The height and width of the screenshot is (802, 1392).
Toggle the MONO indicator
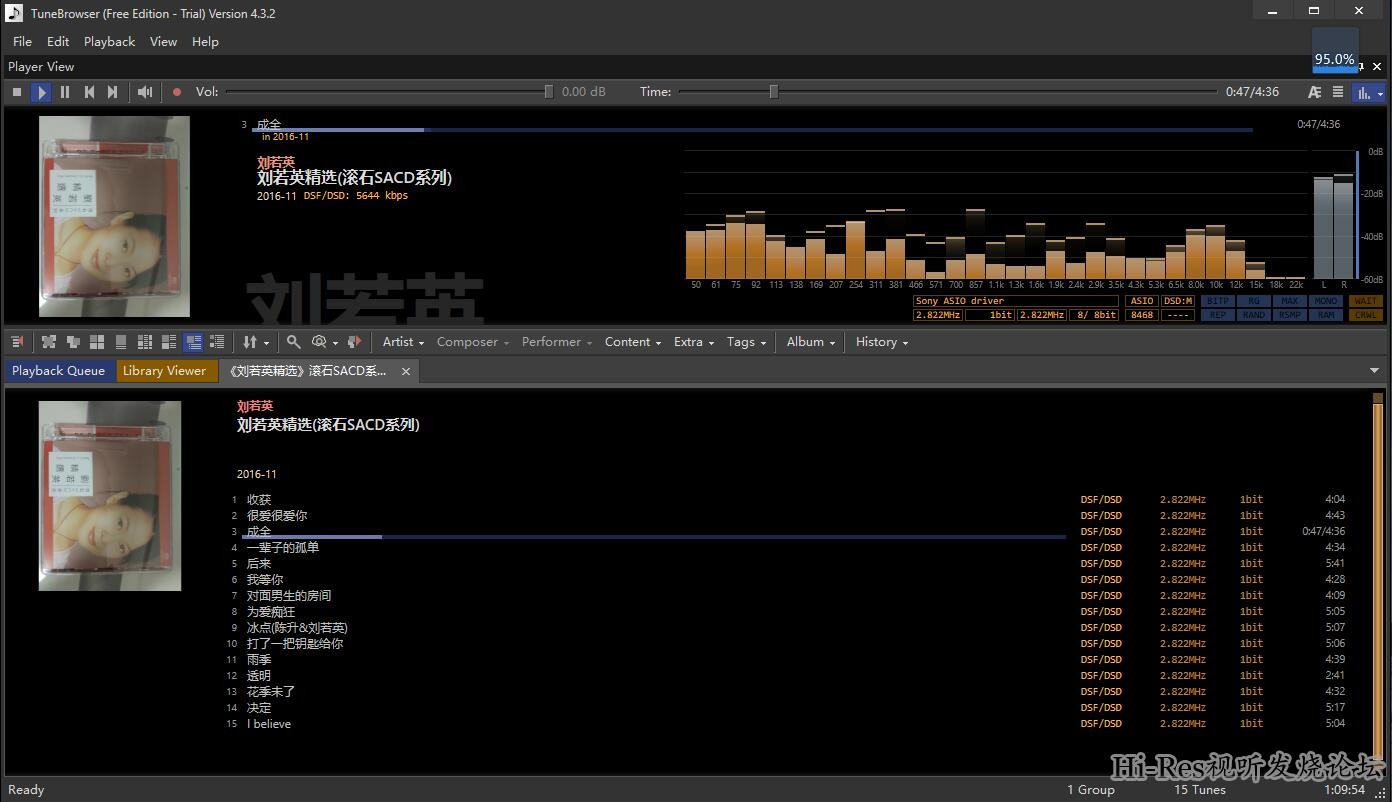(x=1325, y=301)
